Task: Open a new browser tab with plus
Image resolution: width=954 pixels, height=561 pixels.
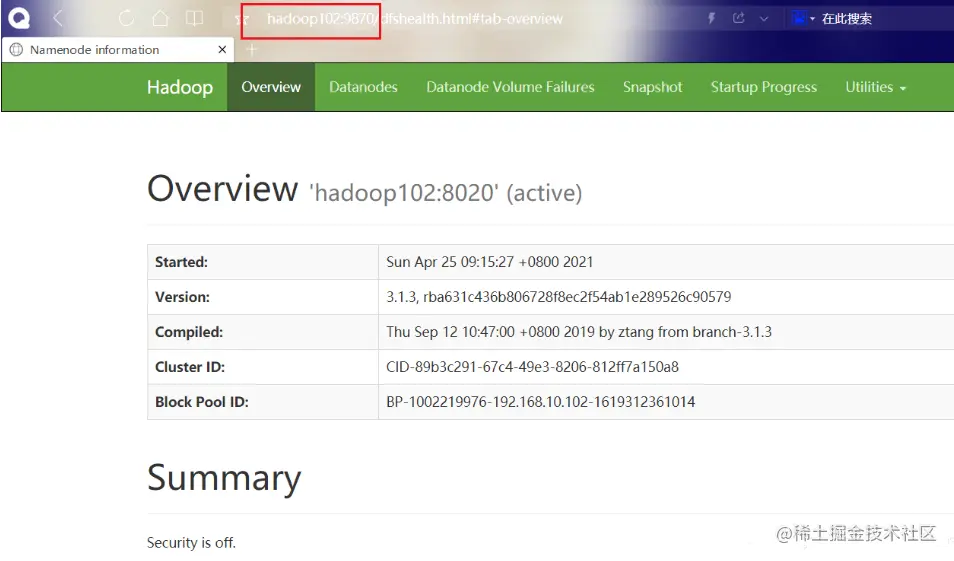Action: tap(252, 50)
